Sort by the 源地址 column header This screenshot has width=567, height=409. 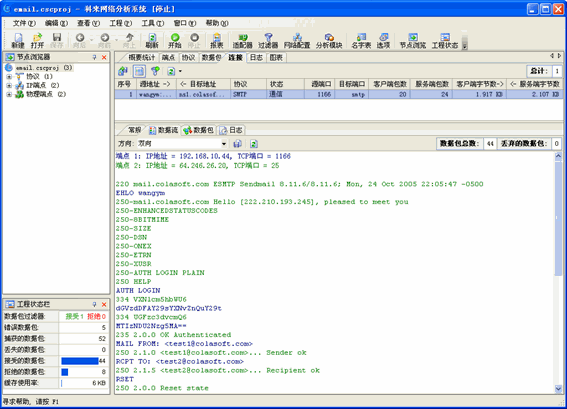[156, 84]
